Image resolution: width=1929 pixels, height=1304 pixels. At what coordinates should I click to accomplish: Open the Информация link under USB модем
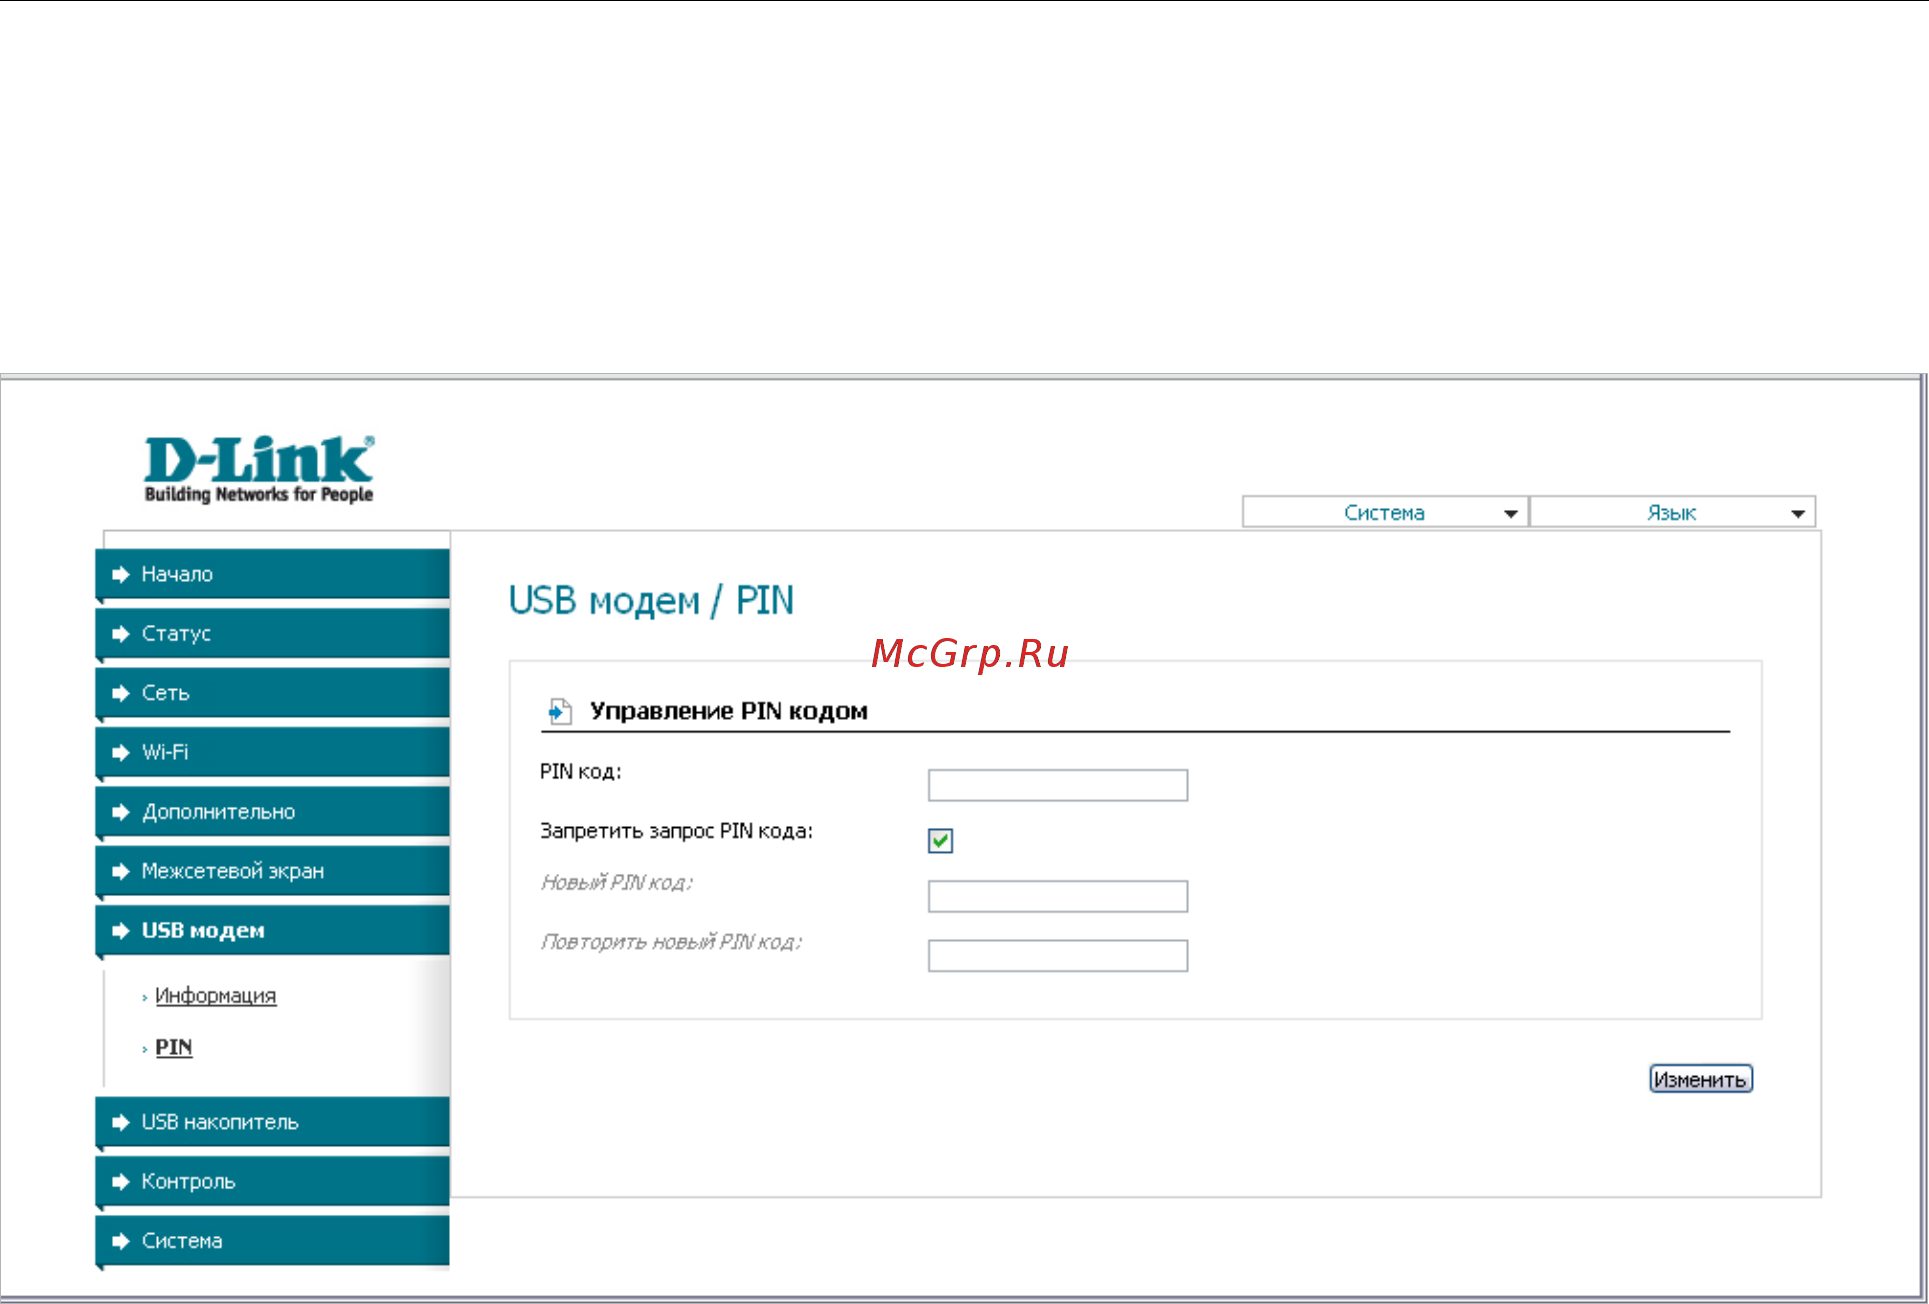coord(215,996)
